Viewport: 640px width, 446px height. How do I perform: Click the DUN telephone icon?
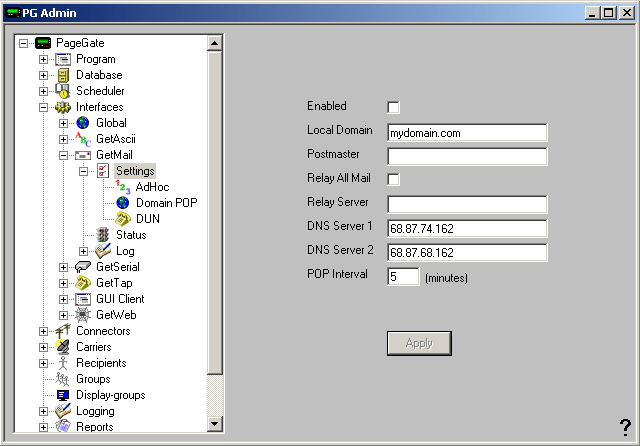point(123,219)
